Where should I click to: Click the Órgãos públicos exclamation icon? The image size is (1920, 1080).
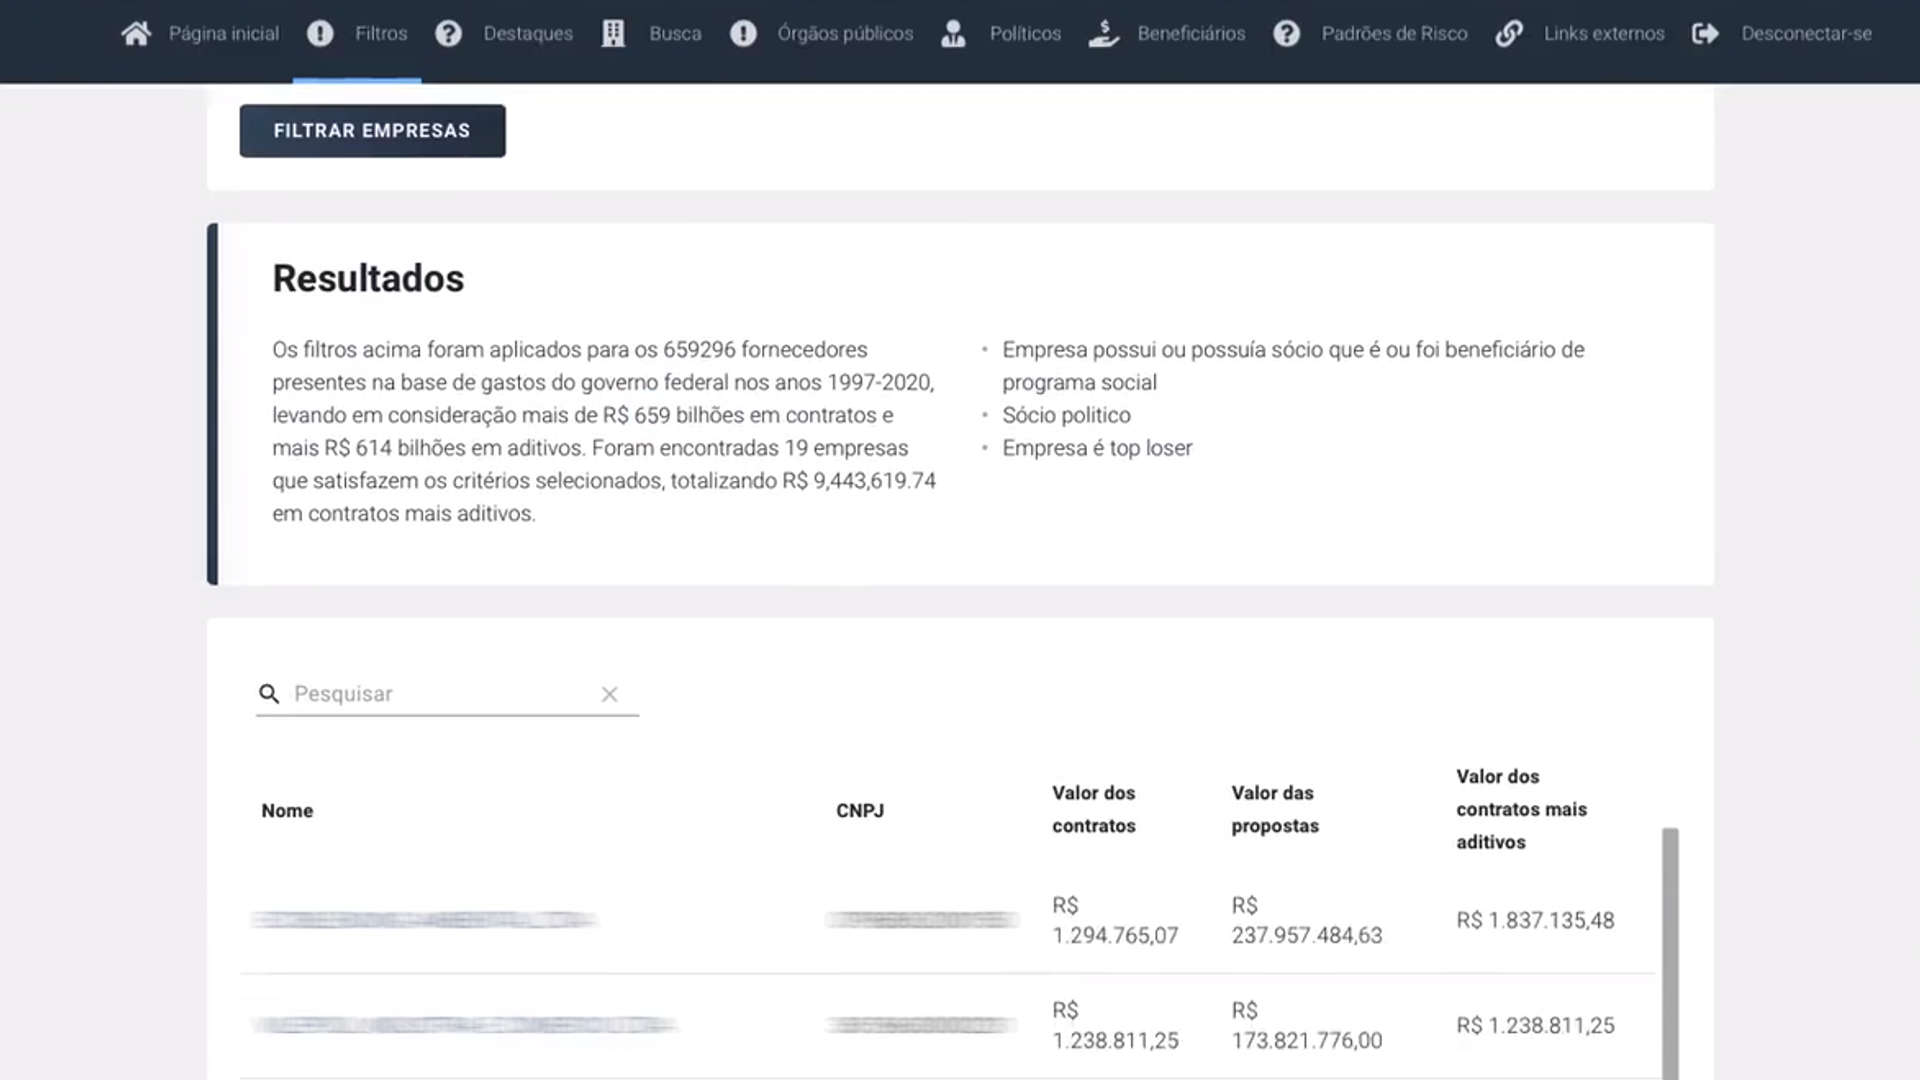click(x=743, y=34)
